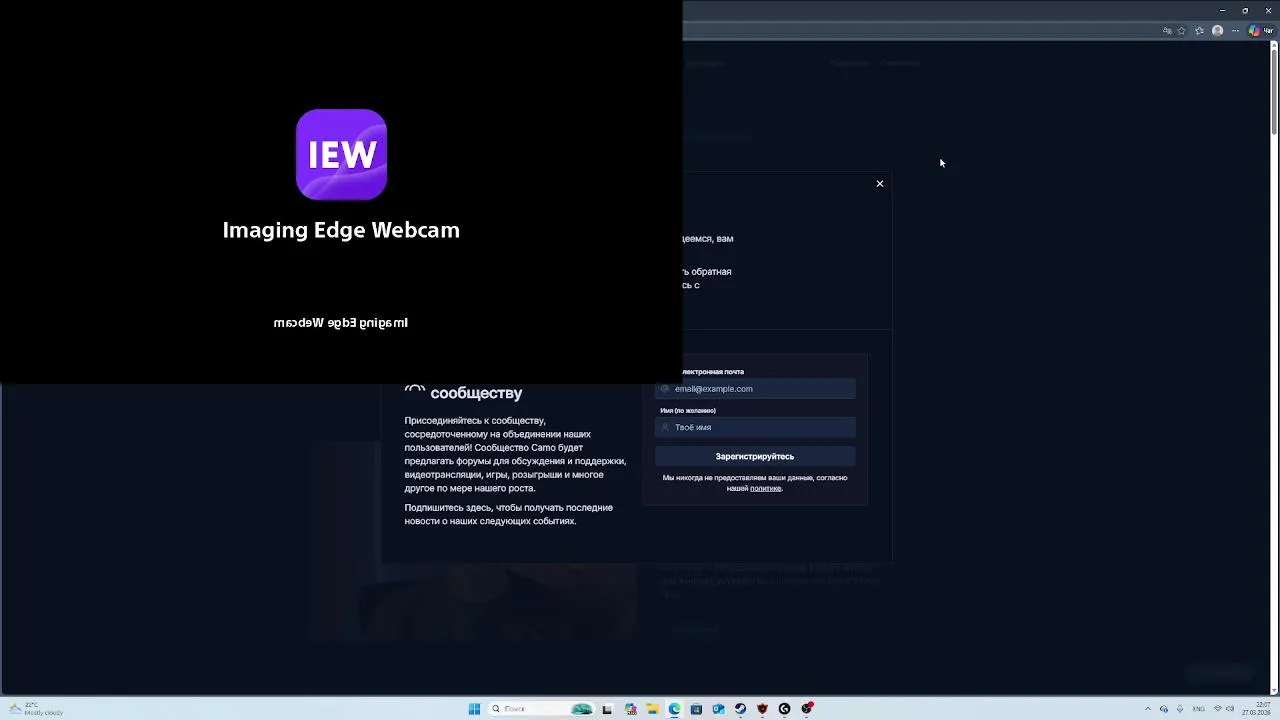Add page to favorites with star icon
Viewport: 1280px width, 720px height.
[x=1181, y=31]
